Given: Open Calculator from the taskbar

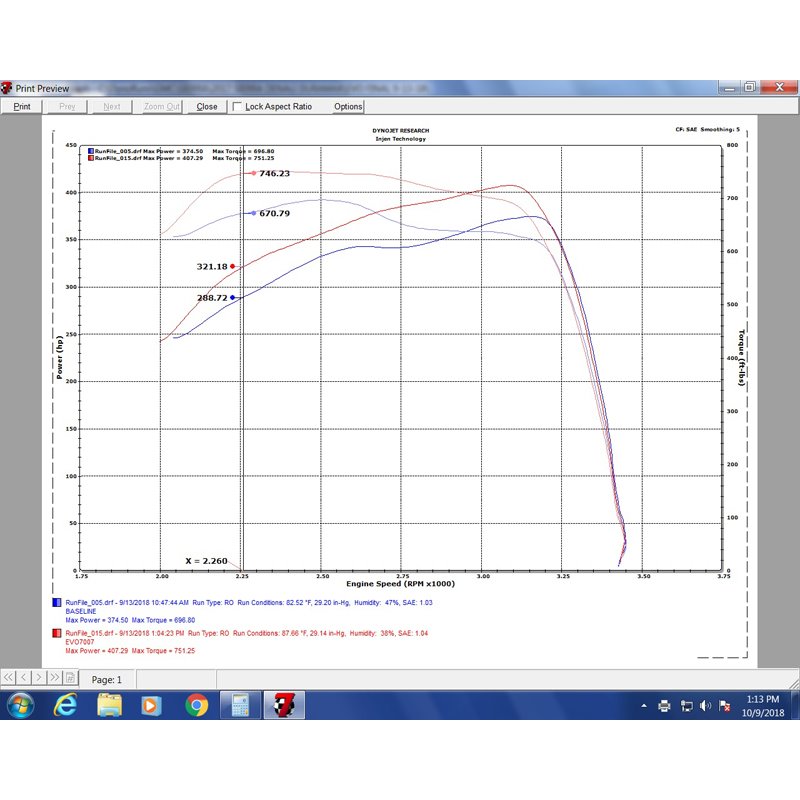Looking at the screenshot, I should (x=240, y=706).
